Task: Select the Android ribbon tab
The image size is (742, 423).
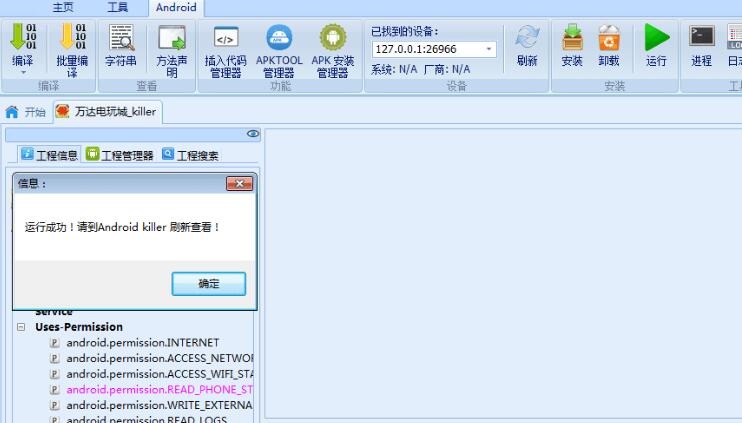Action: point(176,8)
